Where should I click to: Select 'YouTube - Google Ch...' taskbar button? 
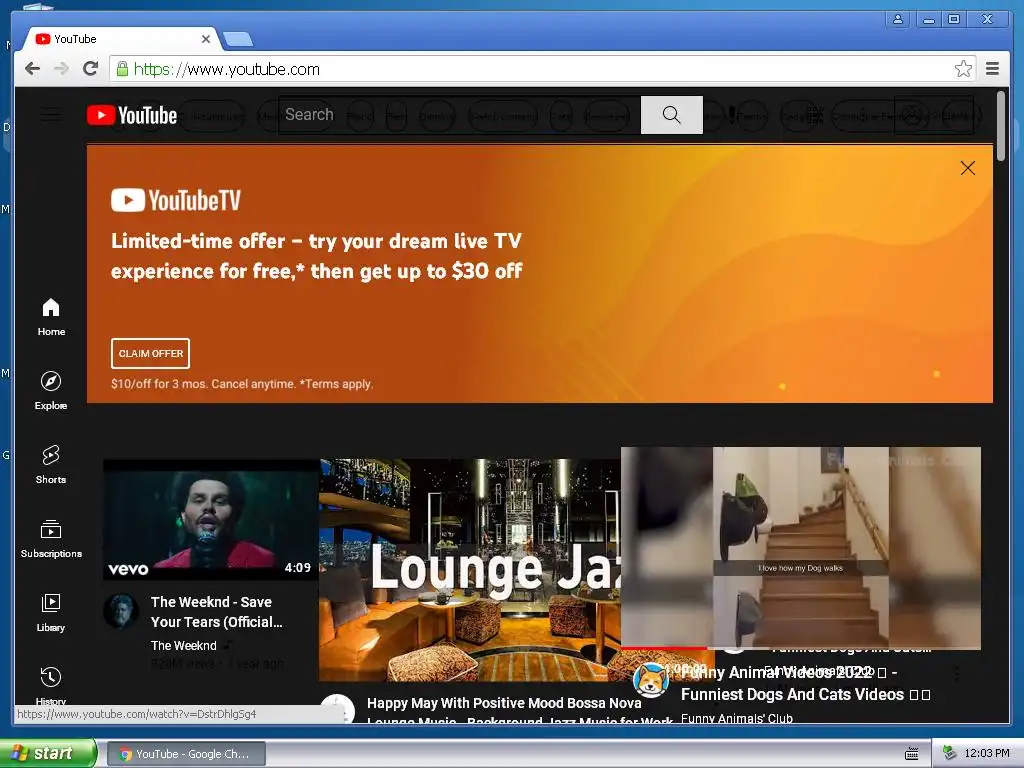click(186, 754)
